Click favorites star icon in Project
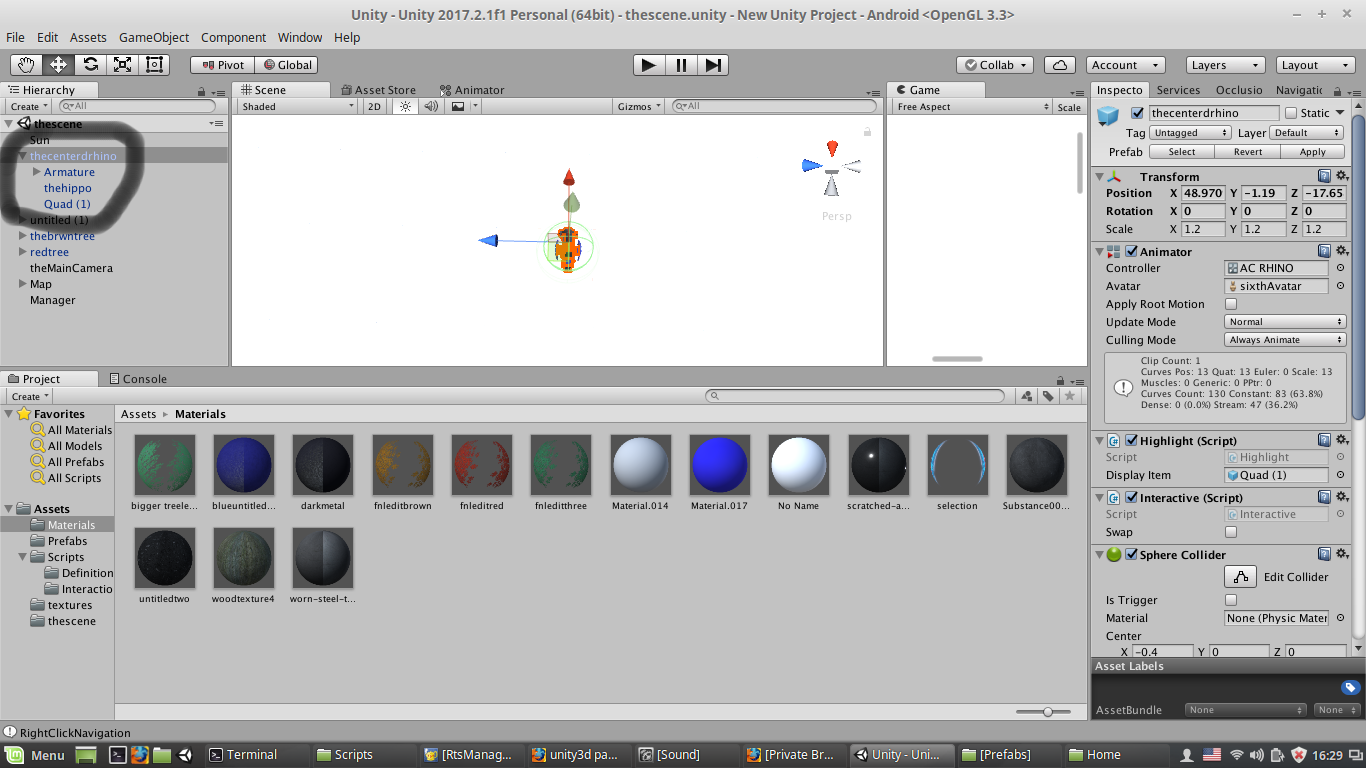Viewport: 1366px width, 768px height. click(1070, 396)
